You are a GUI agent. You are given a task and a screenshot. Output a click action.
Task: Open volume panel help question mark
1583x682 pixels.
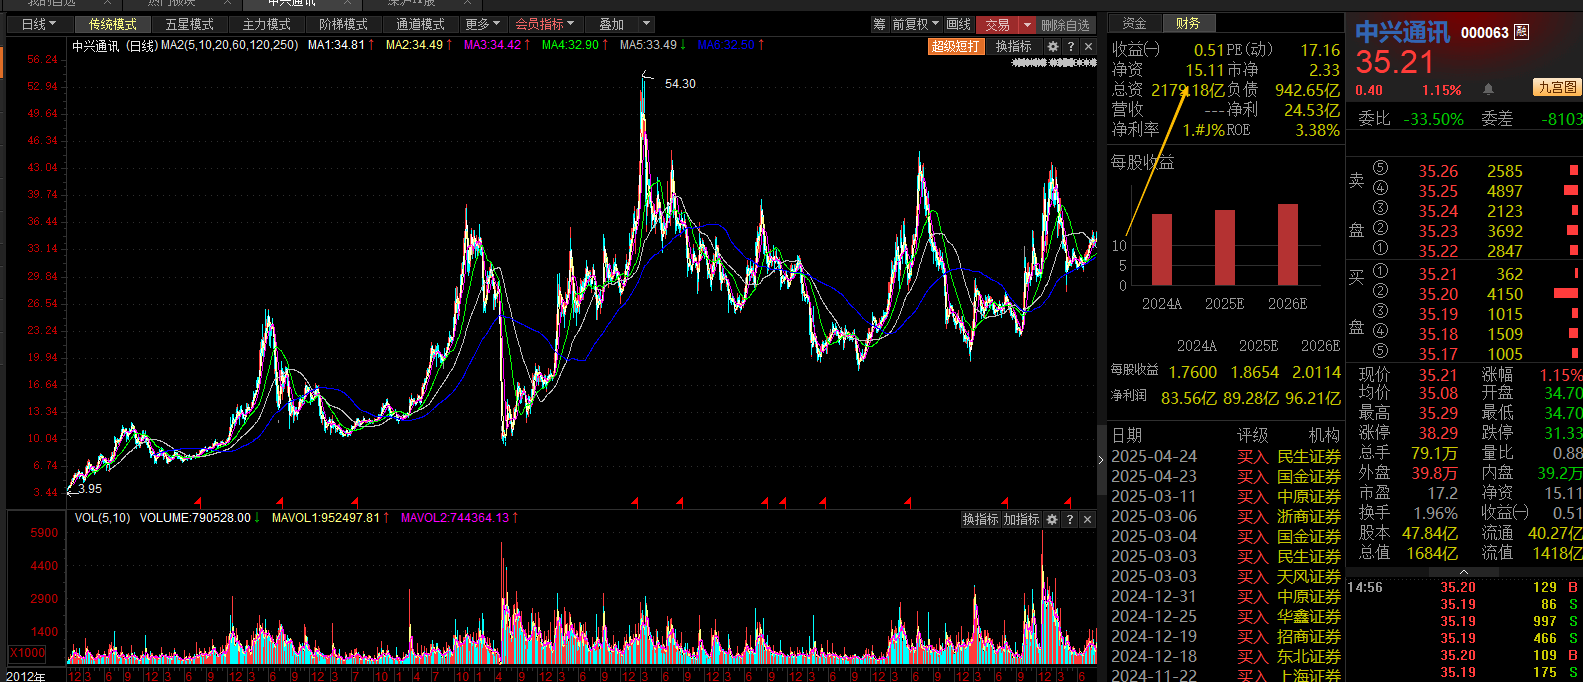pos(1070,520)
